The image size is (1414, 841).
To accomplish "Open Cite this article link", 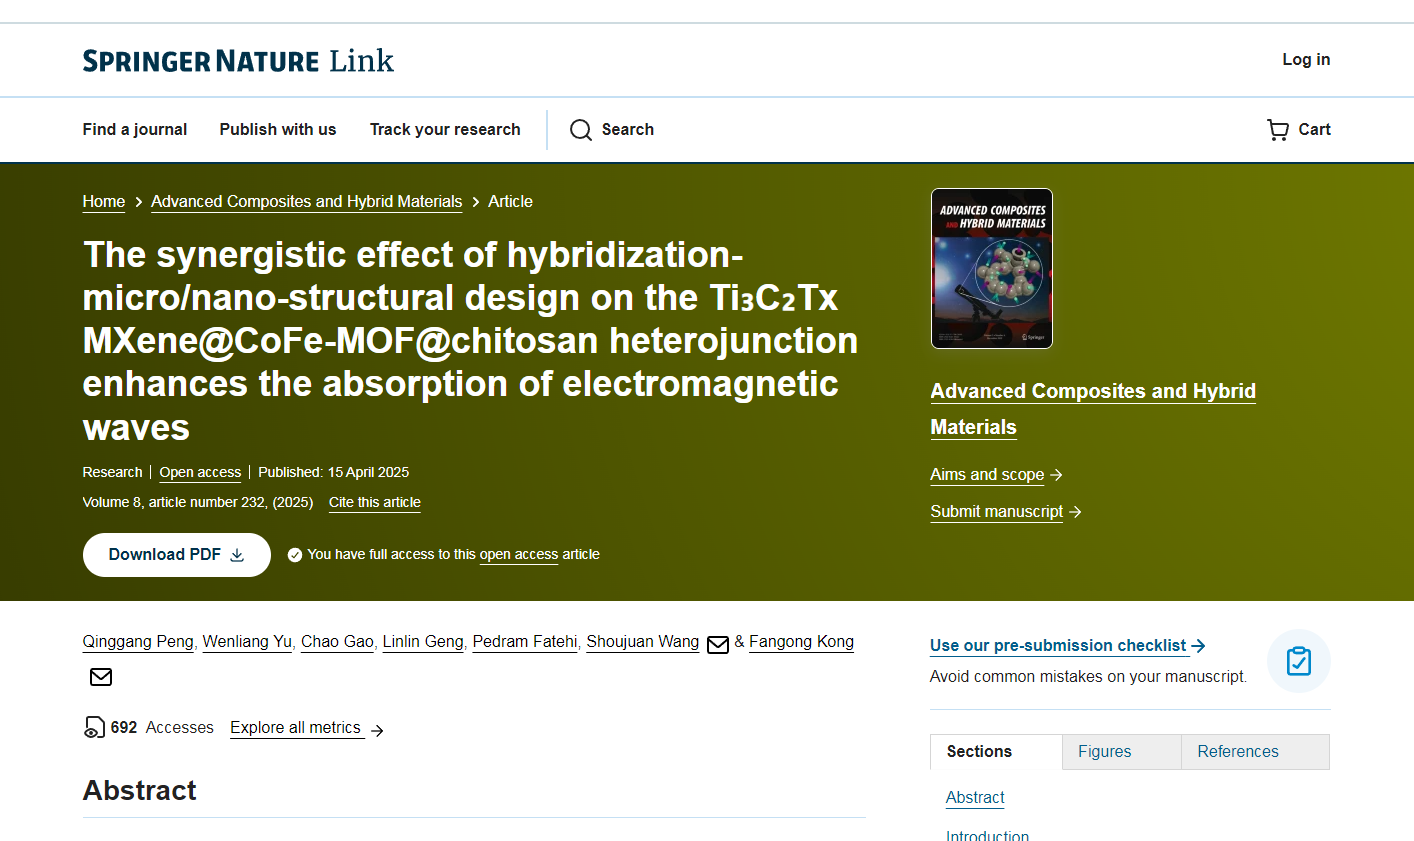I will pos(374,502).
